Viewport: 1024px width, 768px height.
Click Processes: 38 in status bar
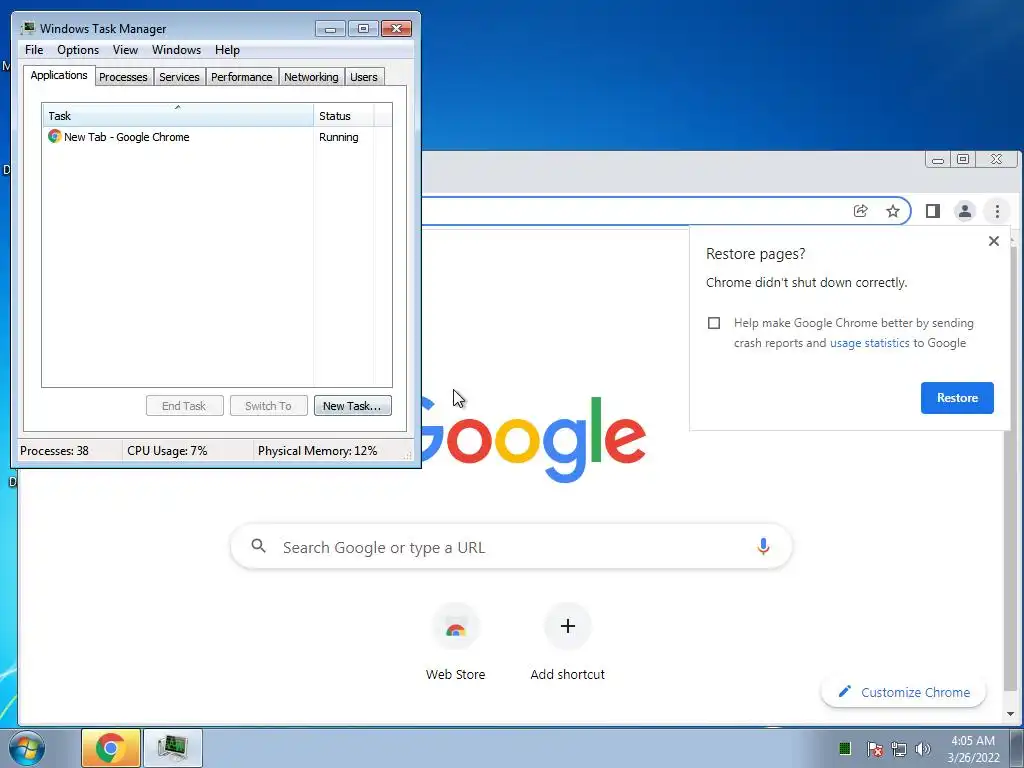pos(54,451)
